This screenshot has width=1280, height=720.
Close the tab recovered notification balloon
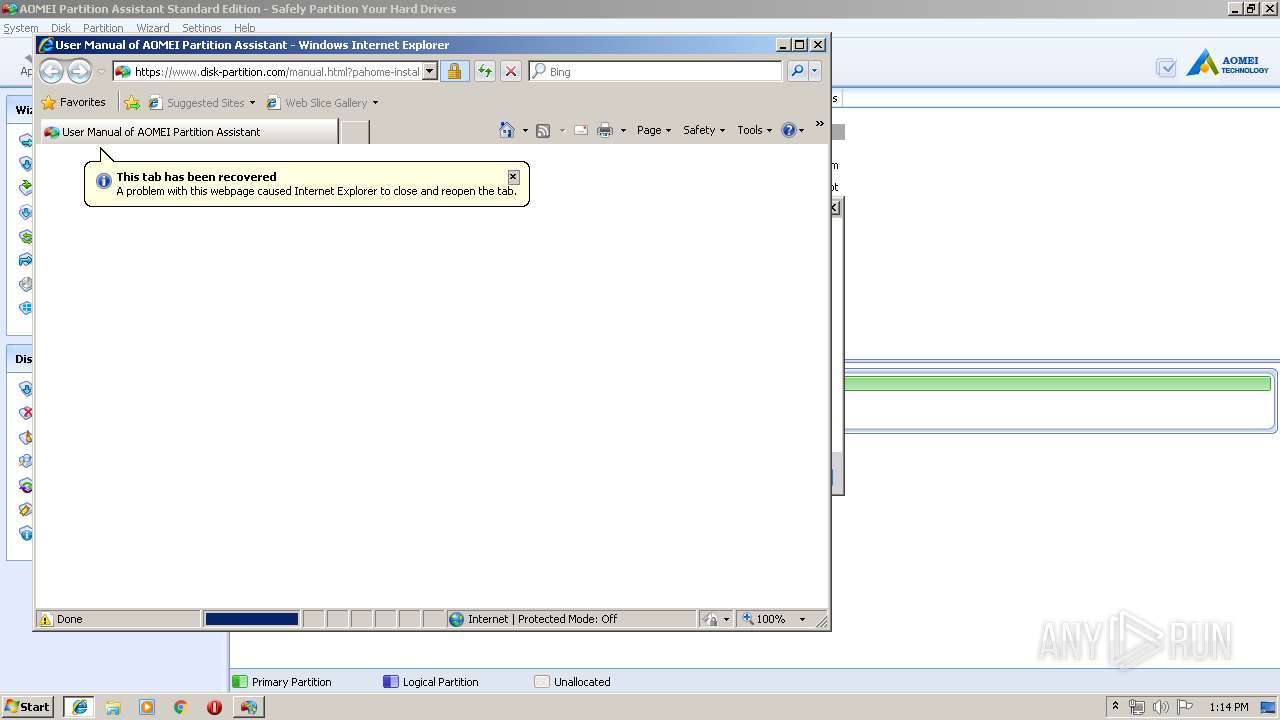coord(513,177)
